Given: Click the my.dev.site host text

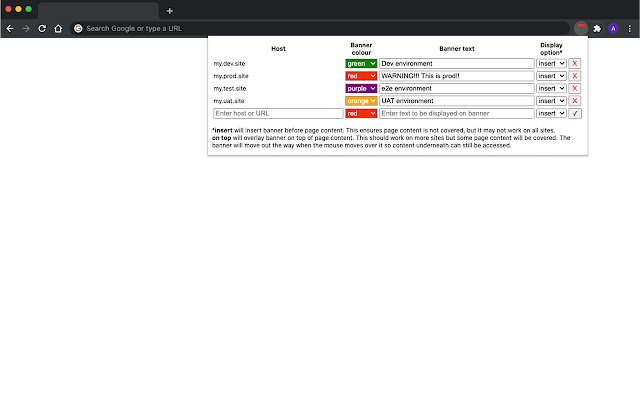Looking at the screenshot, I should 229,64.
